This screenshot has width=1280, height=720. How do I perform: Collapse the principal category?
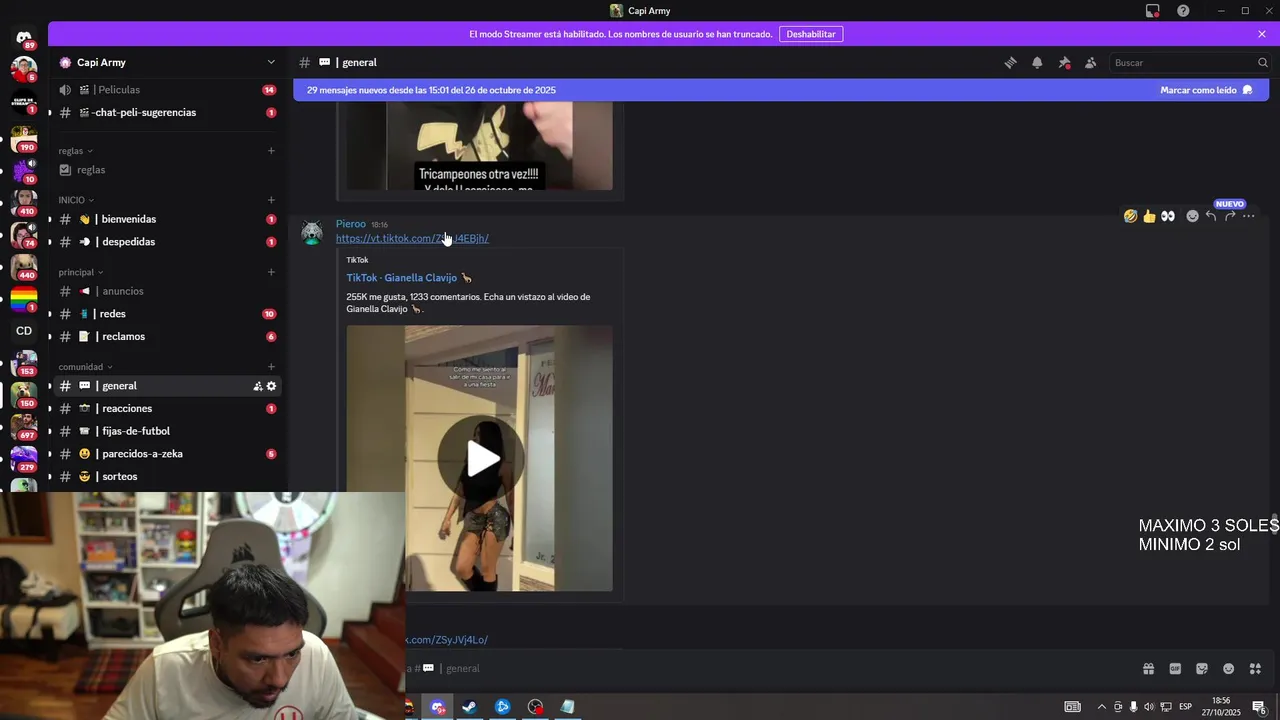pyautogui.click(x=81, y=272)
